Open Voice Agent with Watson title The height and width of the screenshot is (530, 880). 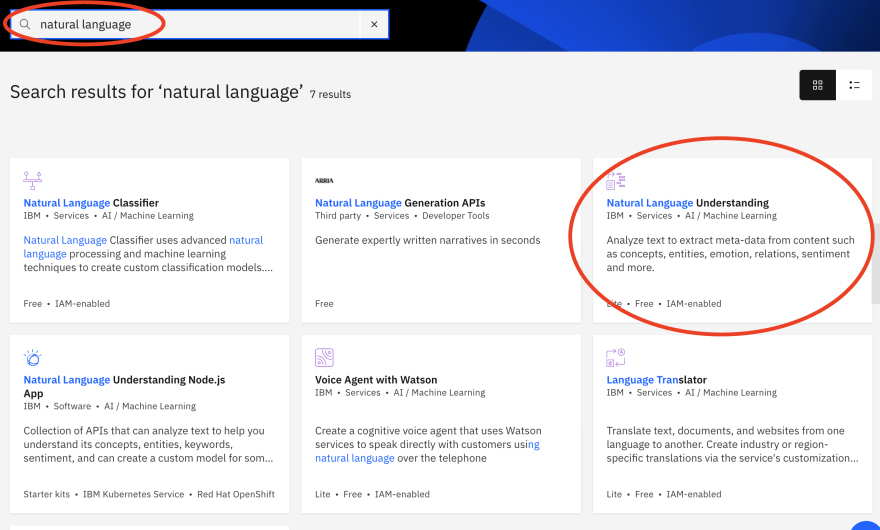tap(376, 380)
